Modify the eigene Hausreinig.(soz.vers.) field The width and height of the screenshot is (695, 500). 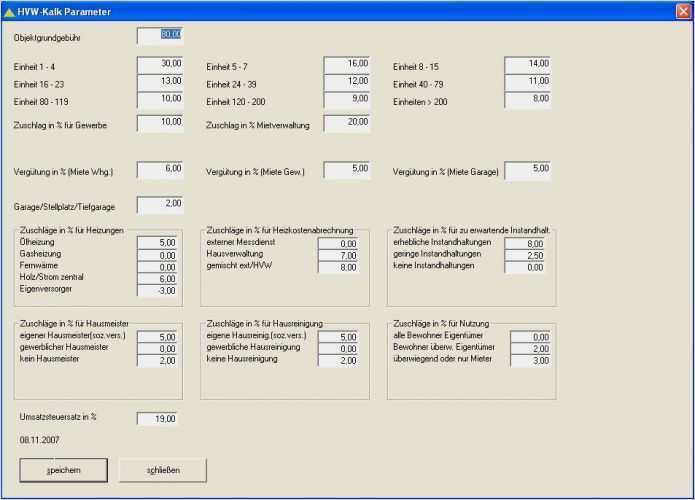click(338, 336)
